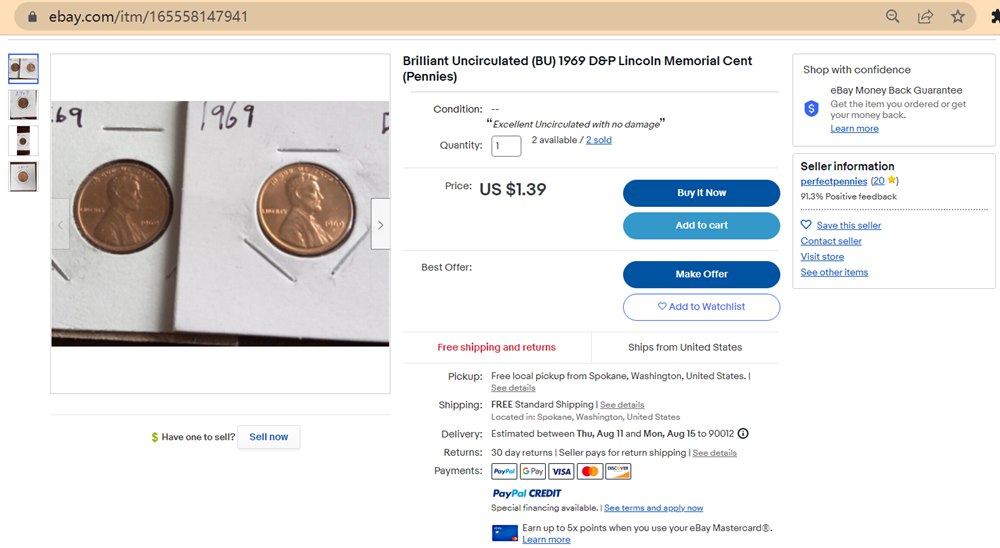Click the browser address bar URL
The height and width of the screenshot is (548, 1000).
[148, 17]
